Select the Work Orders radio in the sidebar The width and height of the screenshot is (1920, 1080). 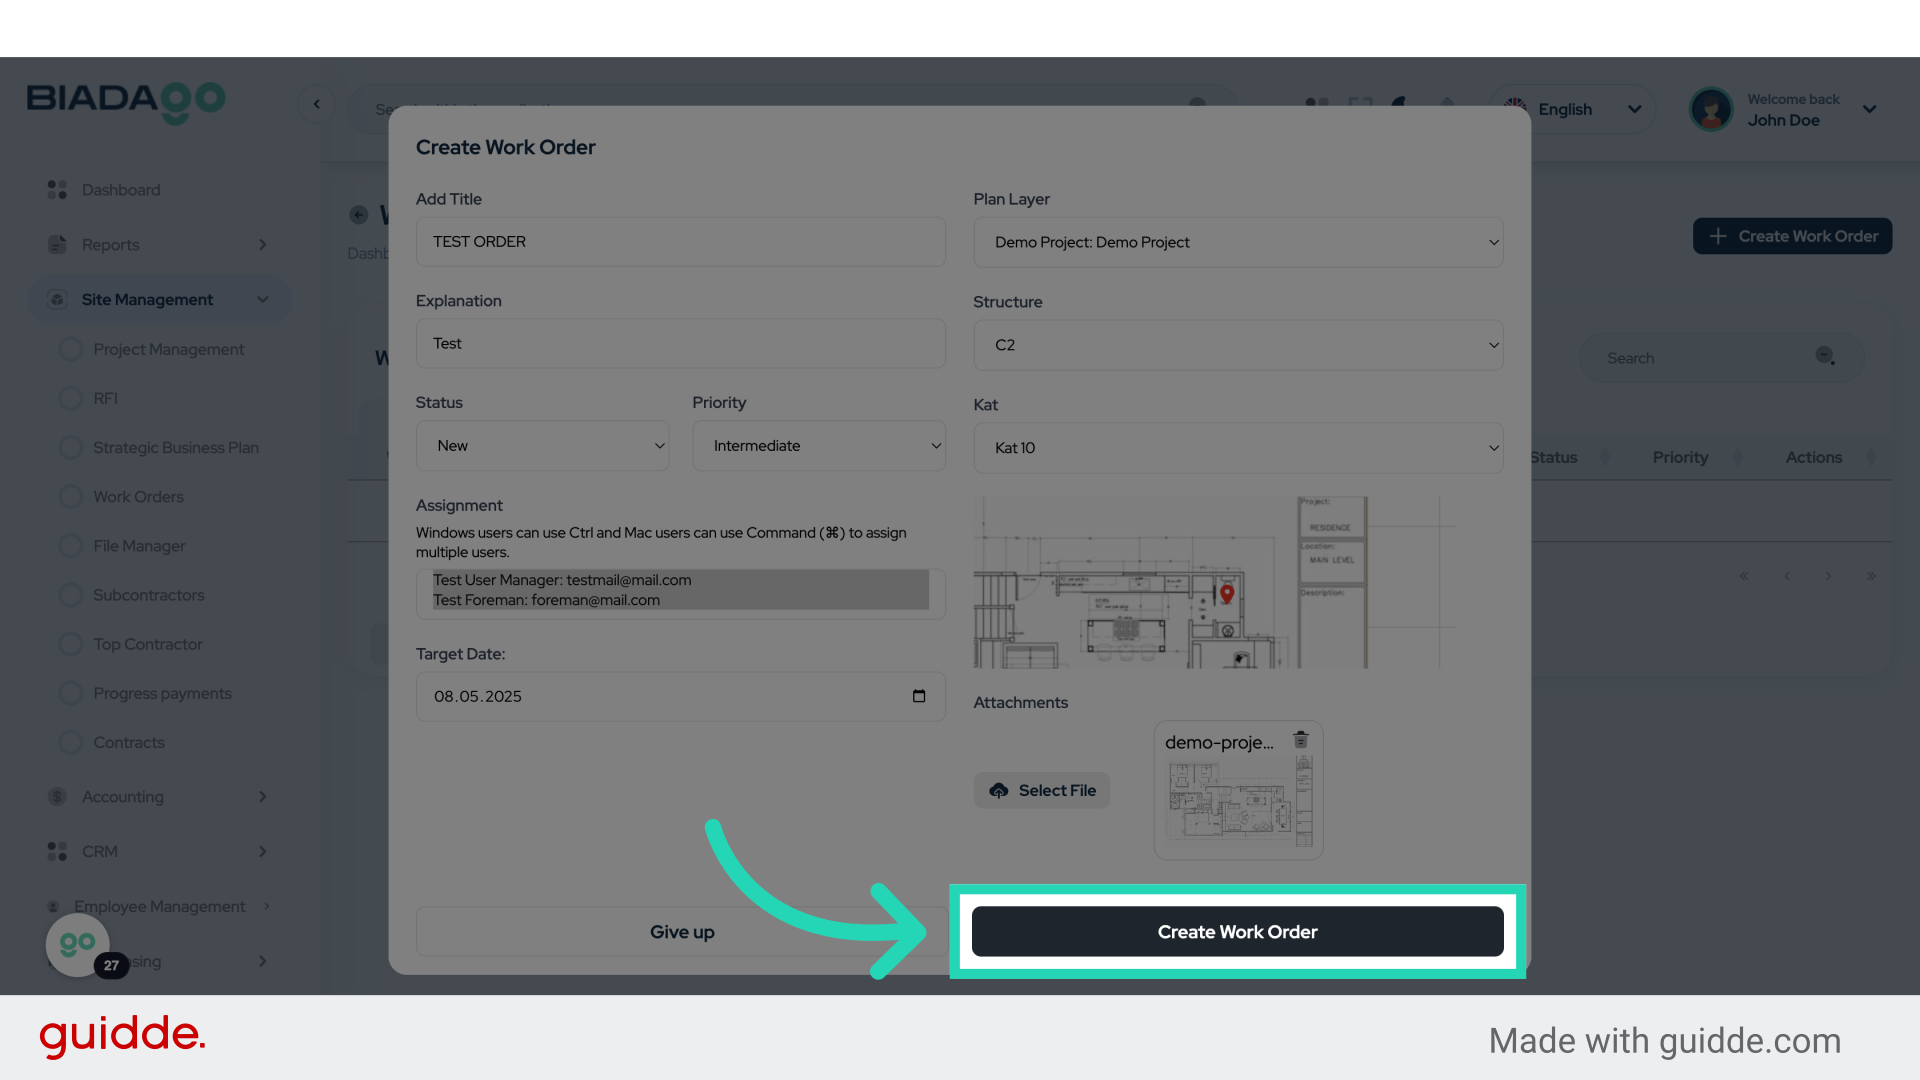tap(70, 496)
